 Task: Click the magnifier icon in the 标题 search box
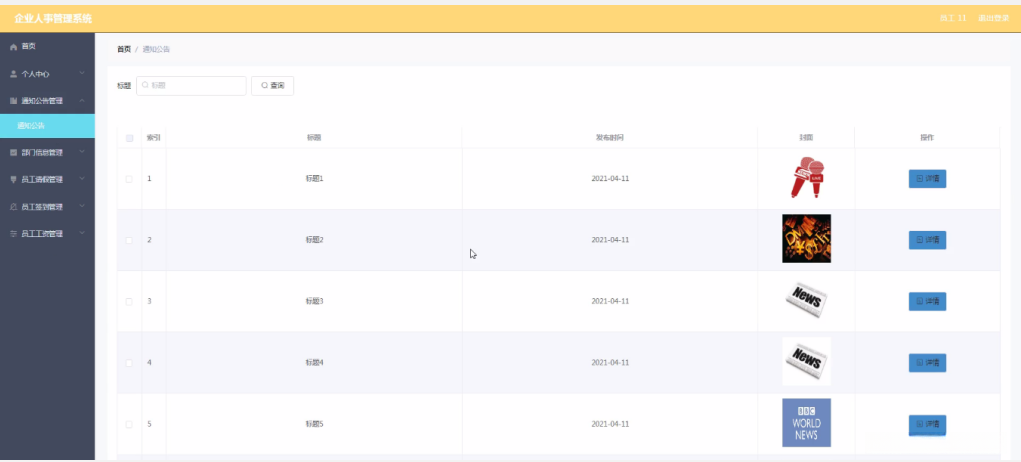[145, 86]
